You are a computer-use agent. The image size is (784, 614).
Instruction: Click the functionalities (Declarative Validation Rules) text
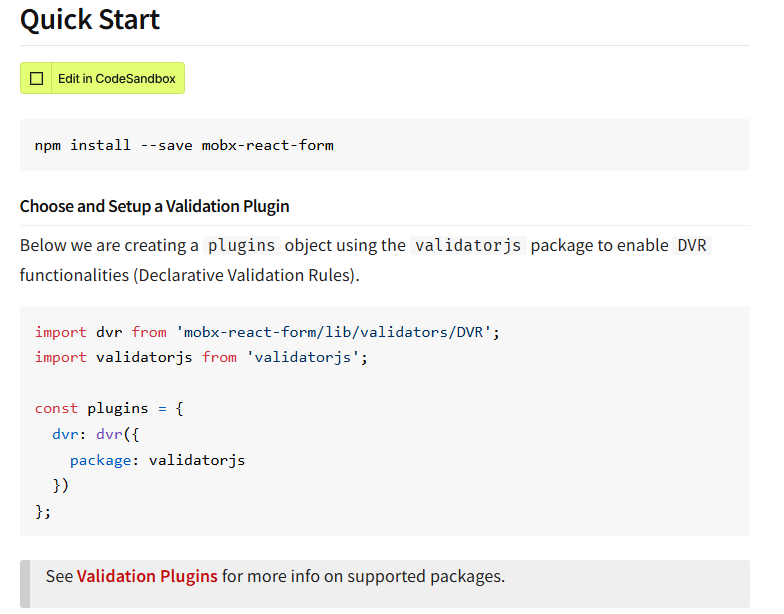[x=190, y=276]
